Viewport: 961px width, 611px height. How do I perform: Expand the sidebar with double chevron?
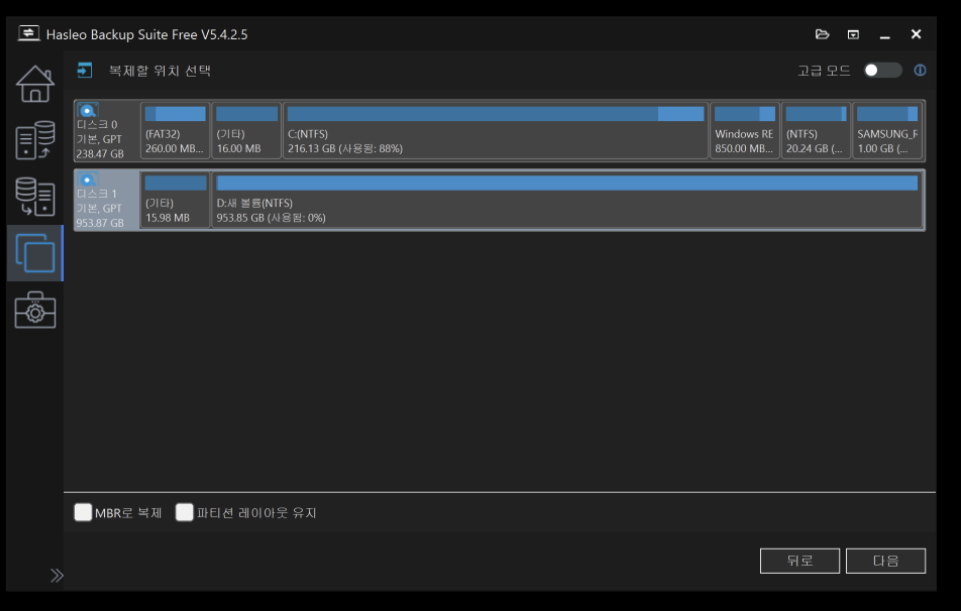click(x=57, y=575)
